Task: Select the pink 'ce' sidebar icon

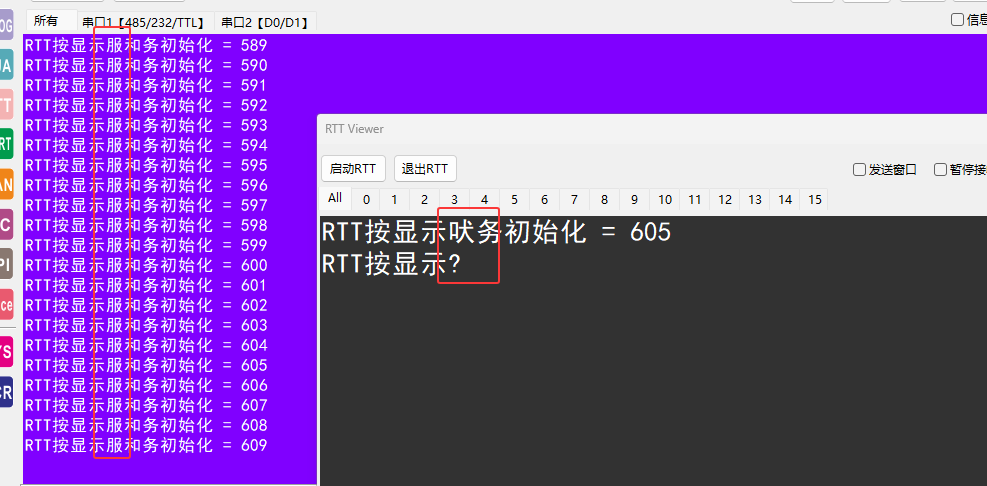Action: tap(6, 304)
